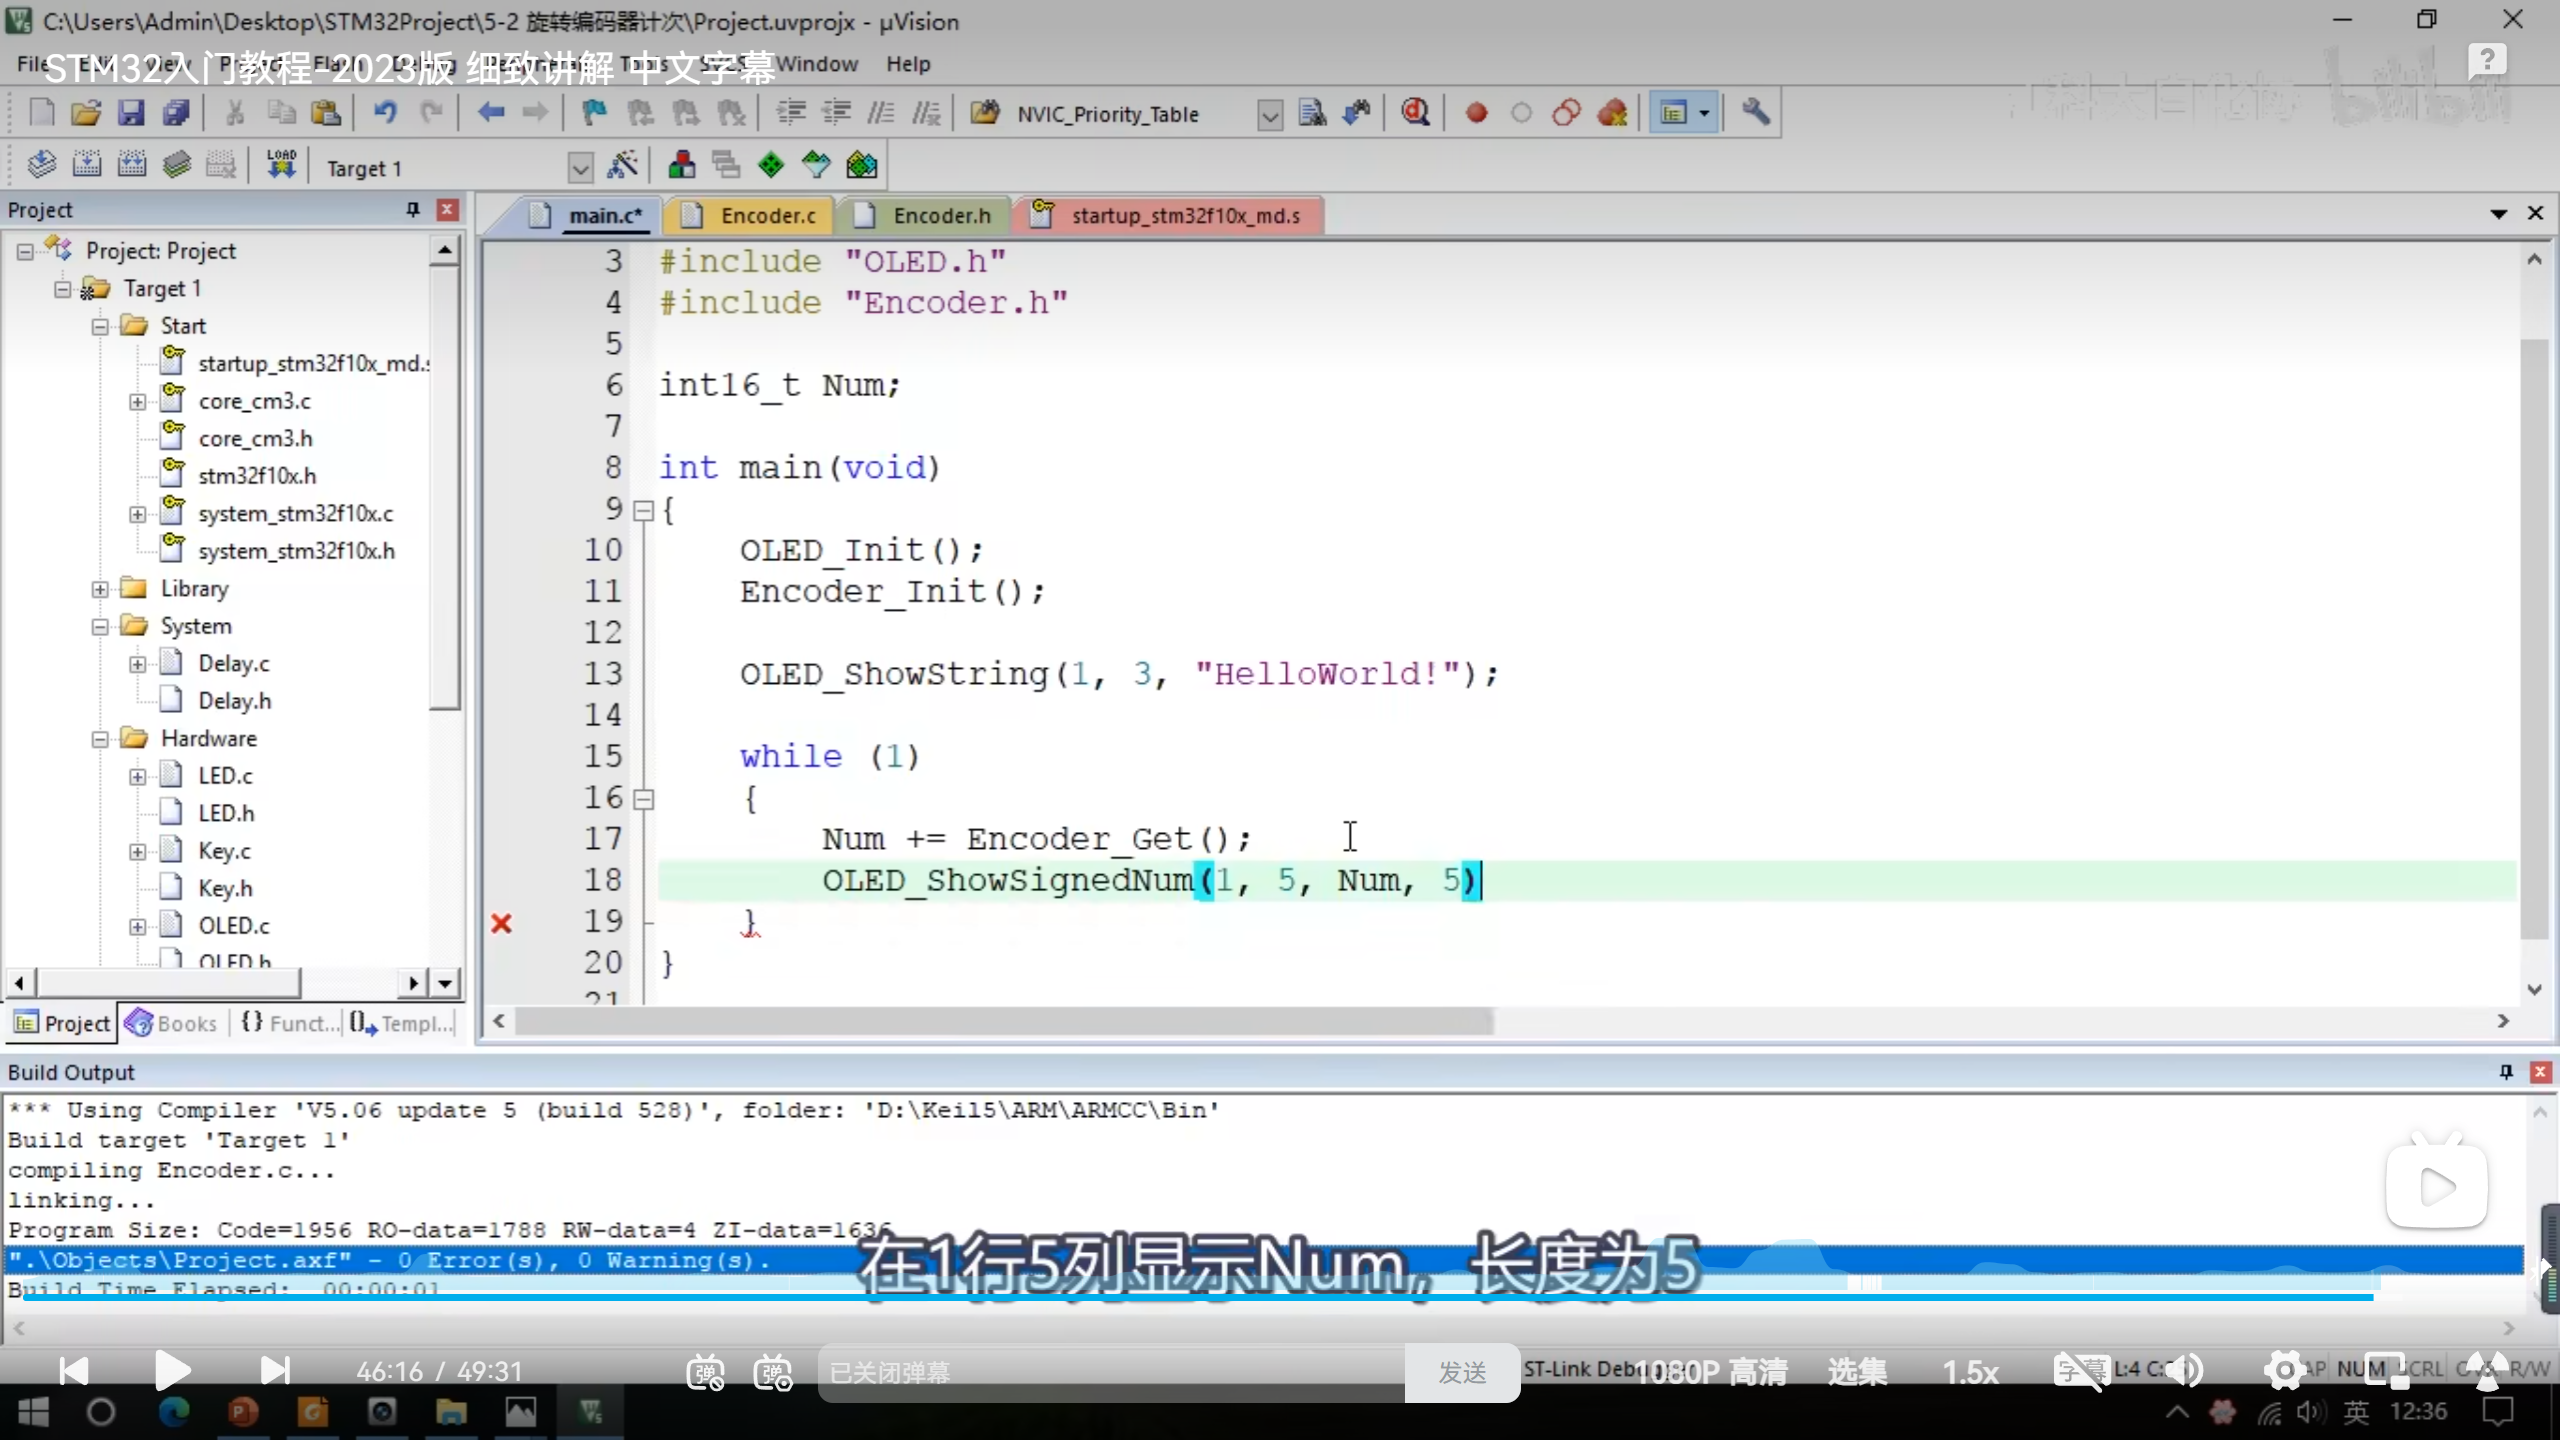Screen dimensions: 2560x1440
Task: Click the video progress bar
Action: click(x=1200, y=1297)
